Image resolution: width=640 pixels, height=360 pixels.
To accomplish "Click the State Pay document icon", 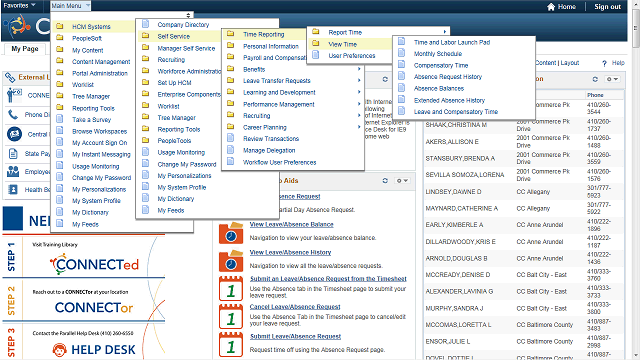I will tap(13, 154).
